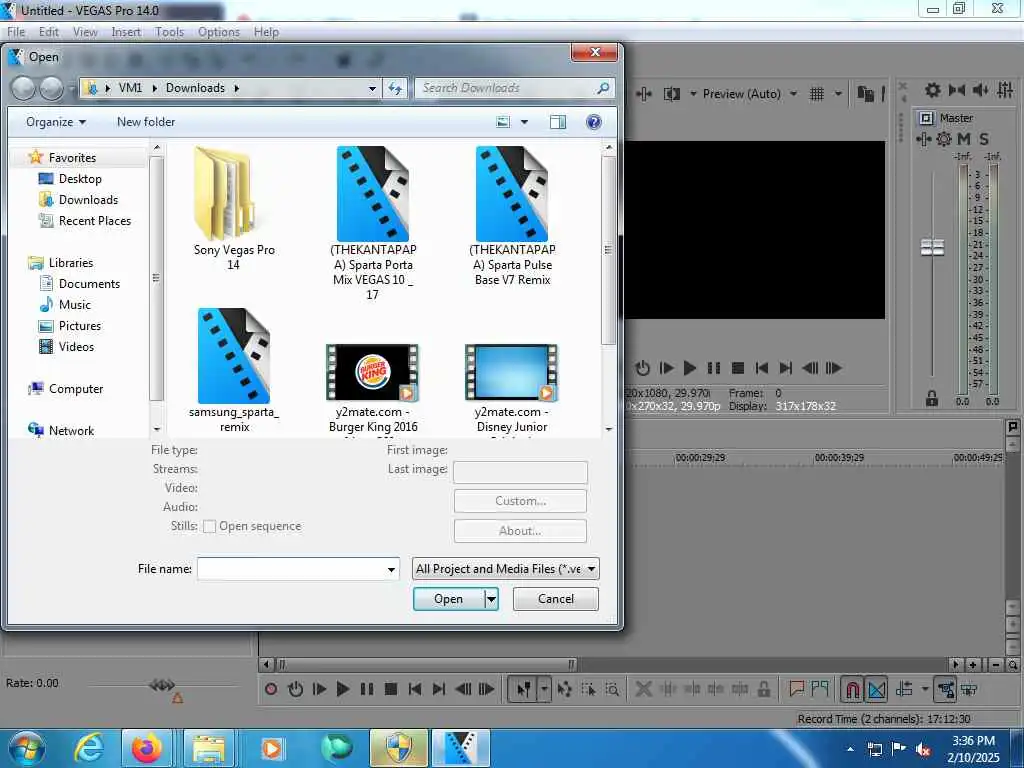Click Play in the video preview window

tap(690, 368)
